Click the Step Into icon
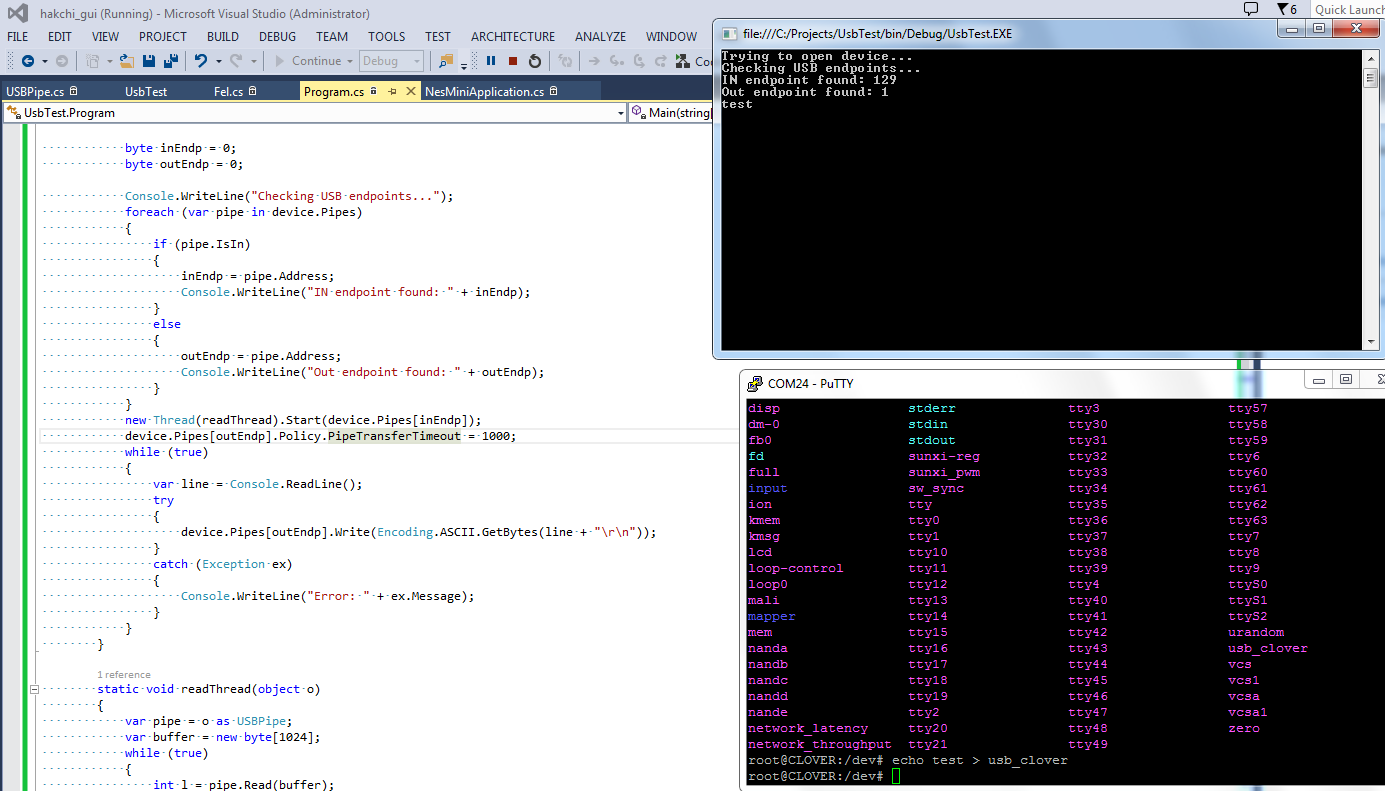This screenshot has height=791, width=1385. (x=617, y=61)
